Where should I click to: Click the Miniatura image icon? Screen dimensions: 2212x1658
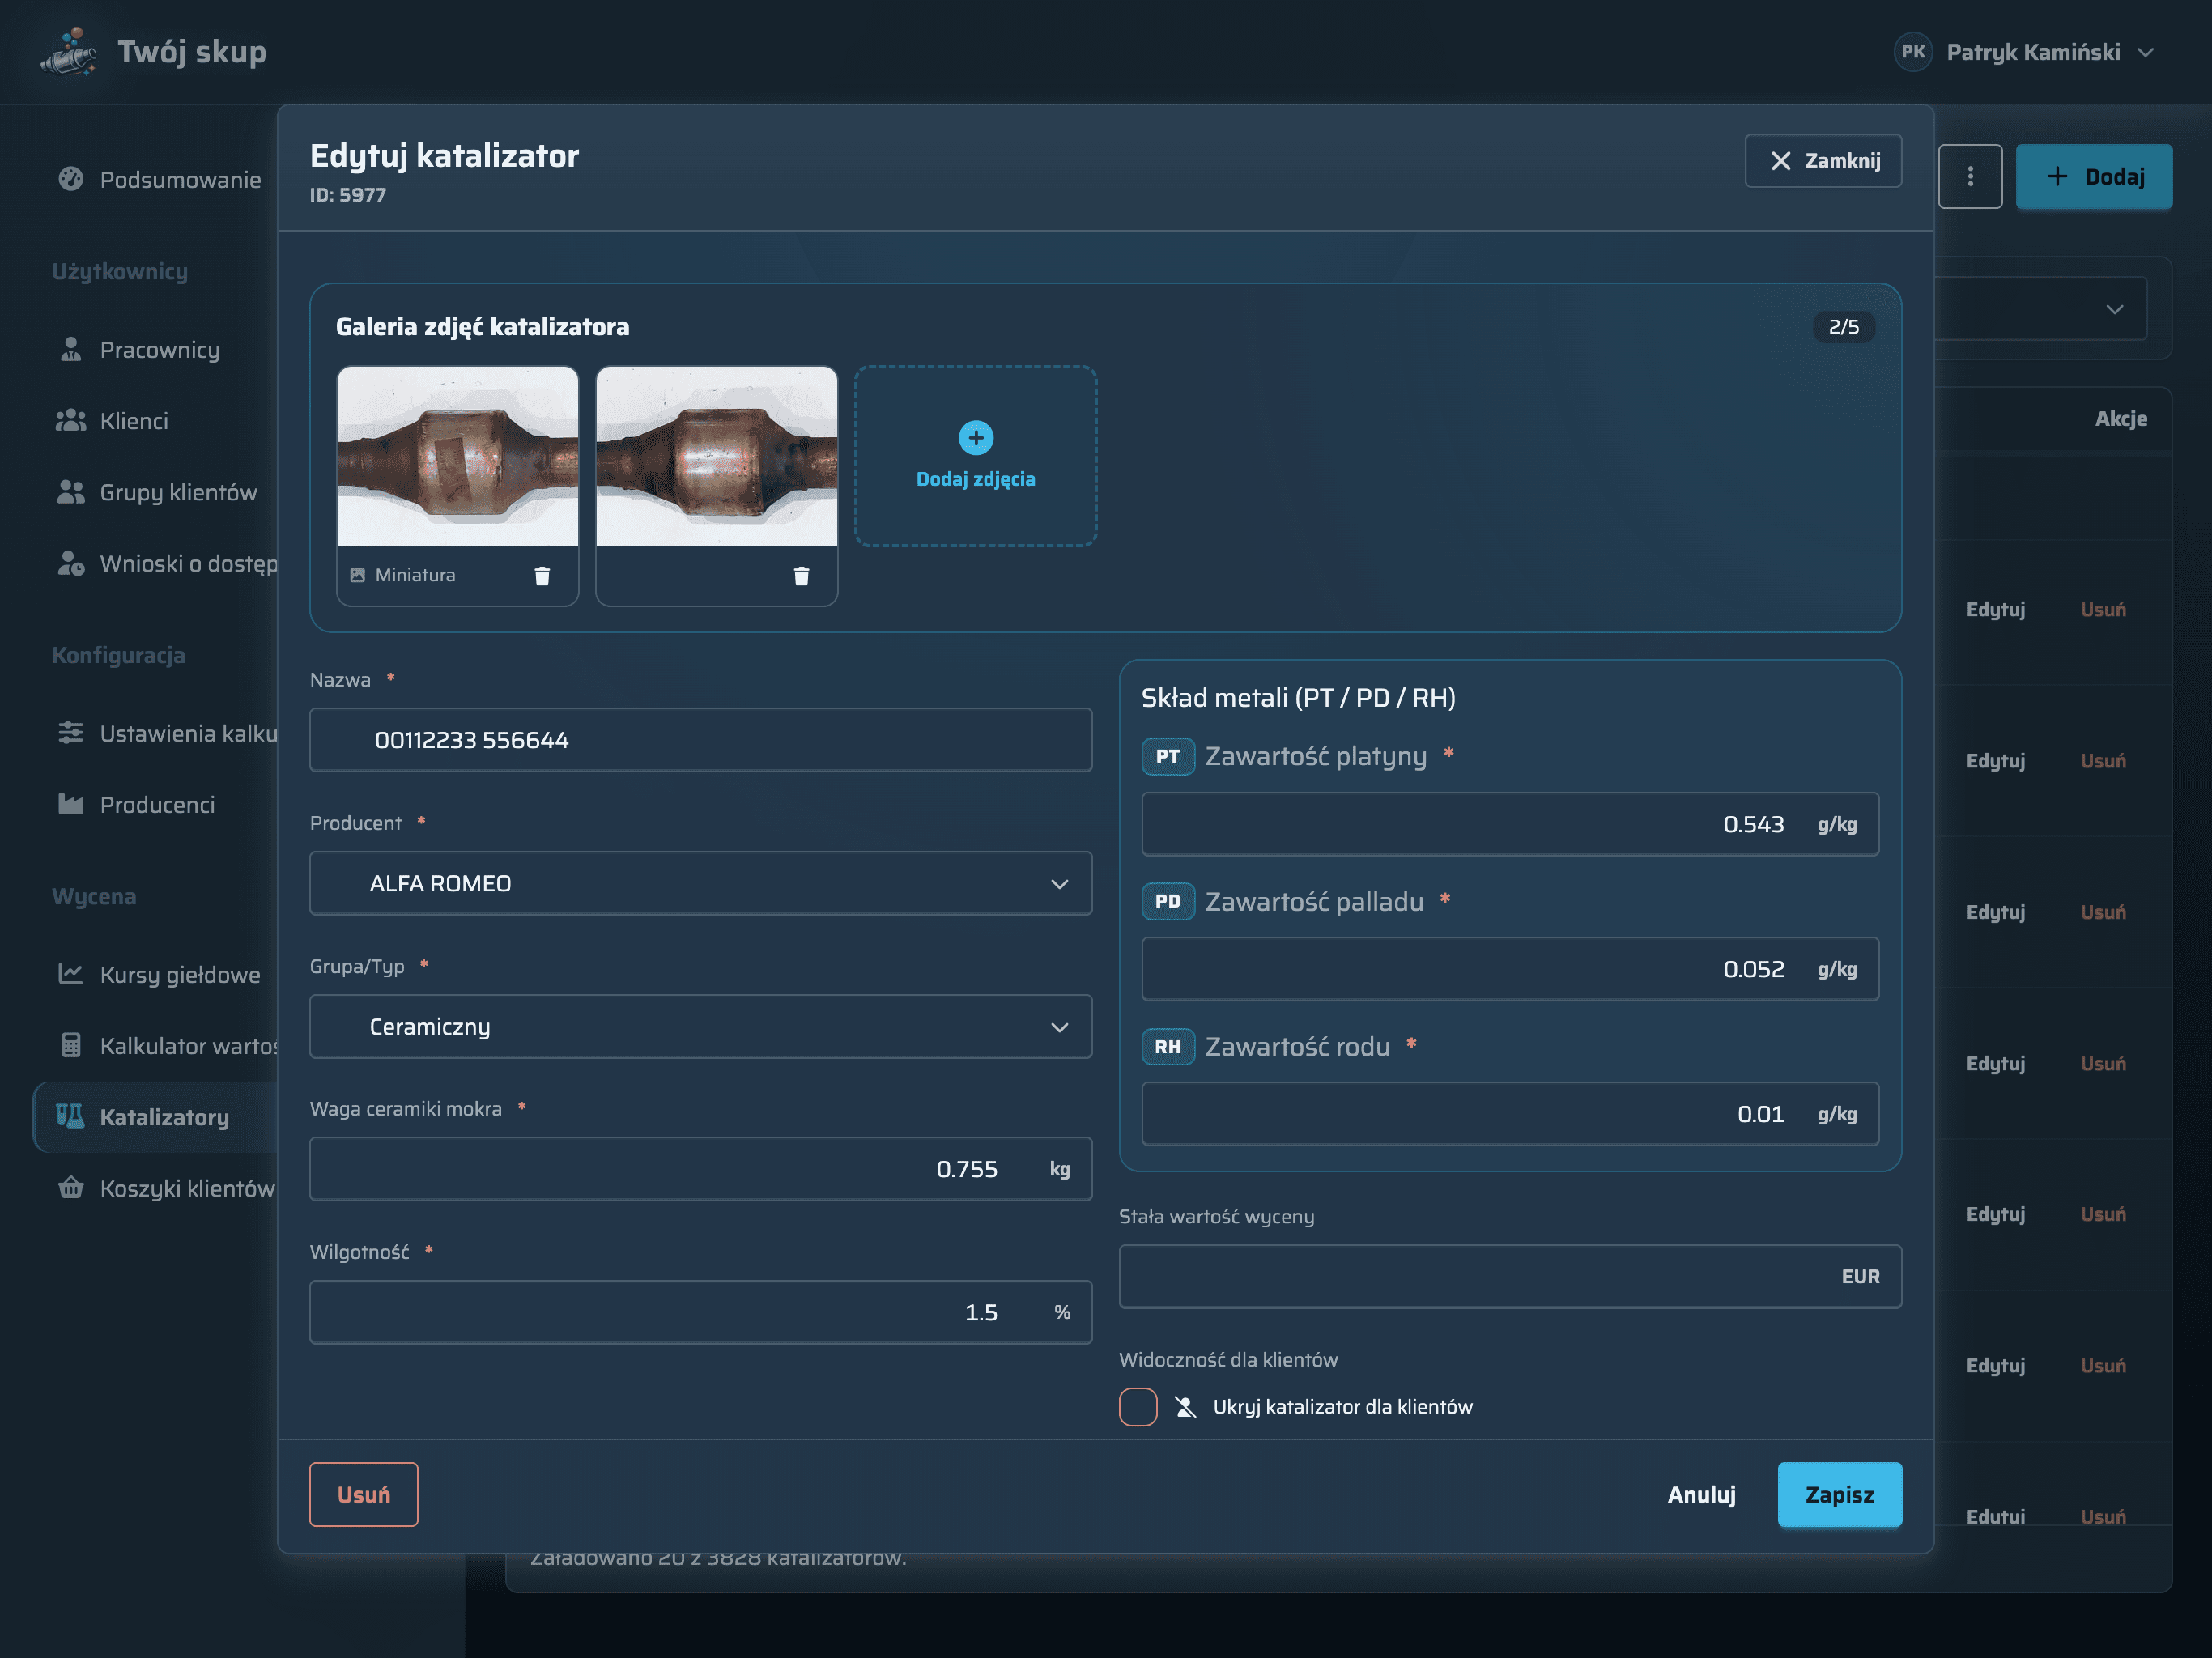click(357, 575)
